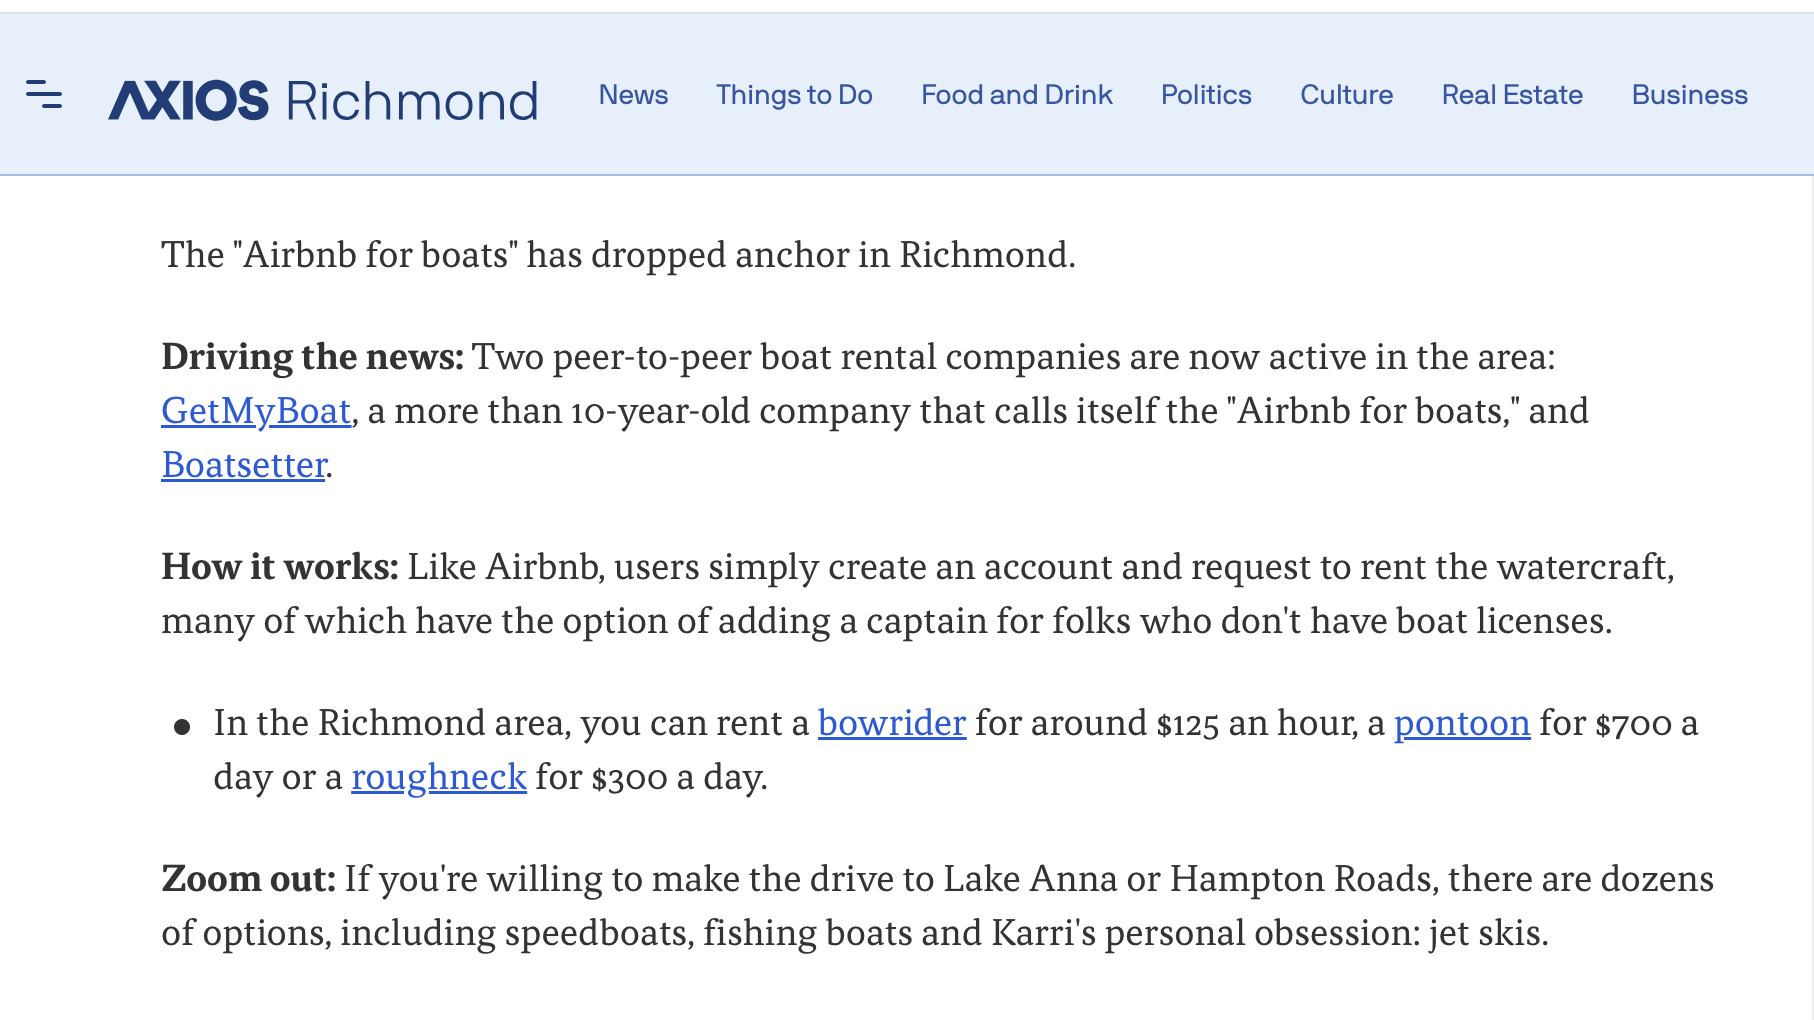The image size is (1814, 1020).
Task: Click the 'Driving the news:' bold heading
Action: [312, 357]
